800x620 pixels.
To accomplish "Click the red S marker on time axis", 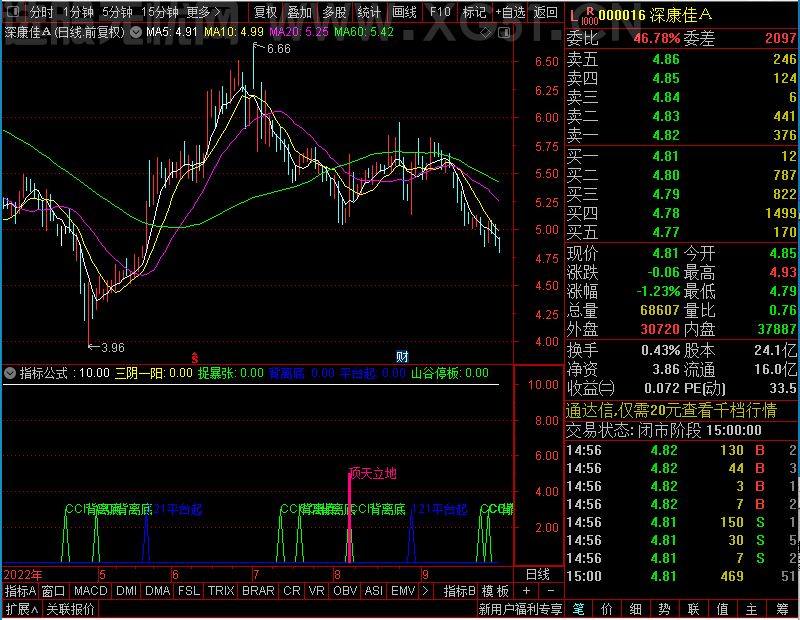I will 194,358.
